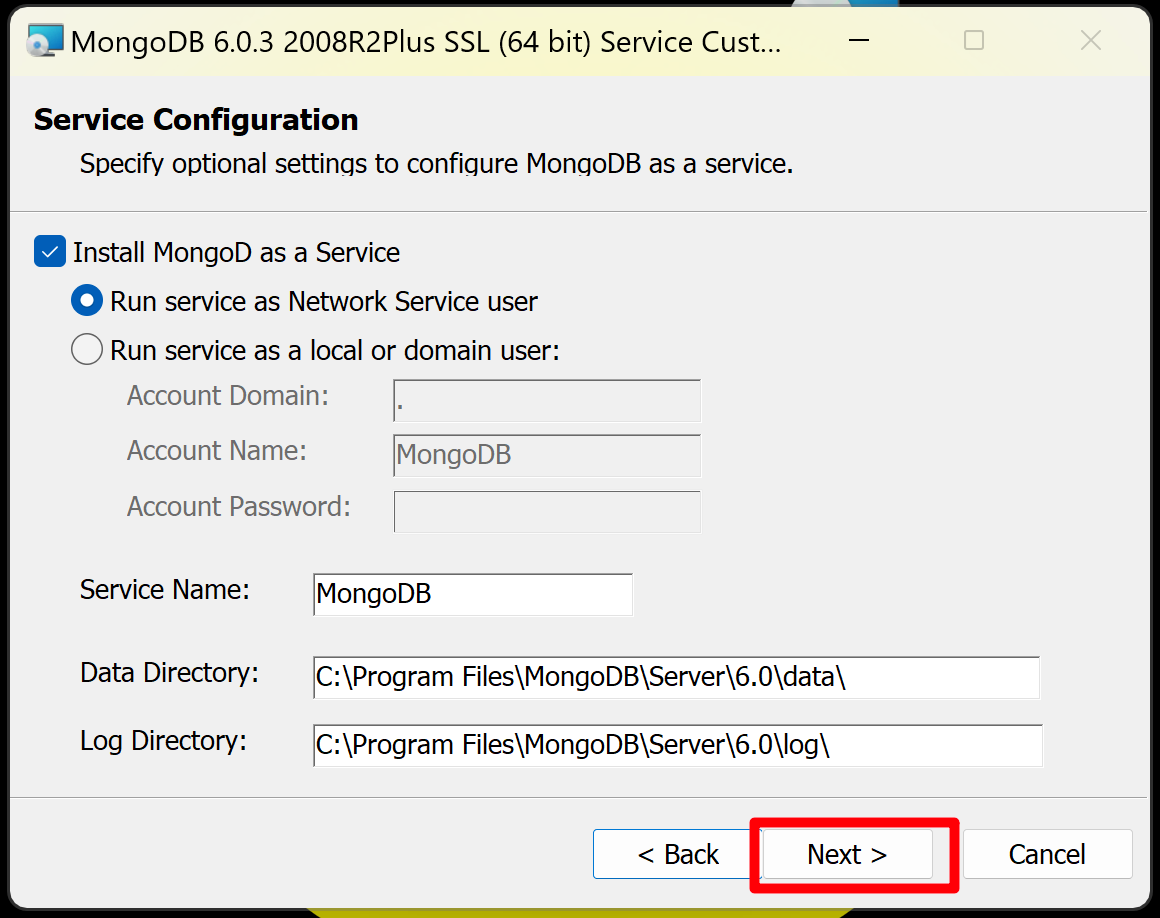Click the 'Account Password:' label
This screenshot has width=1160, height=918.
pyautogui.click(x=239, y=507)
